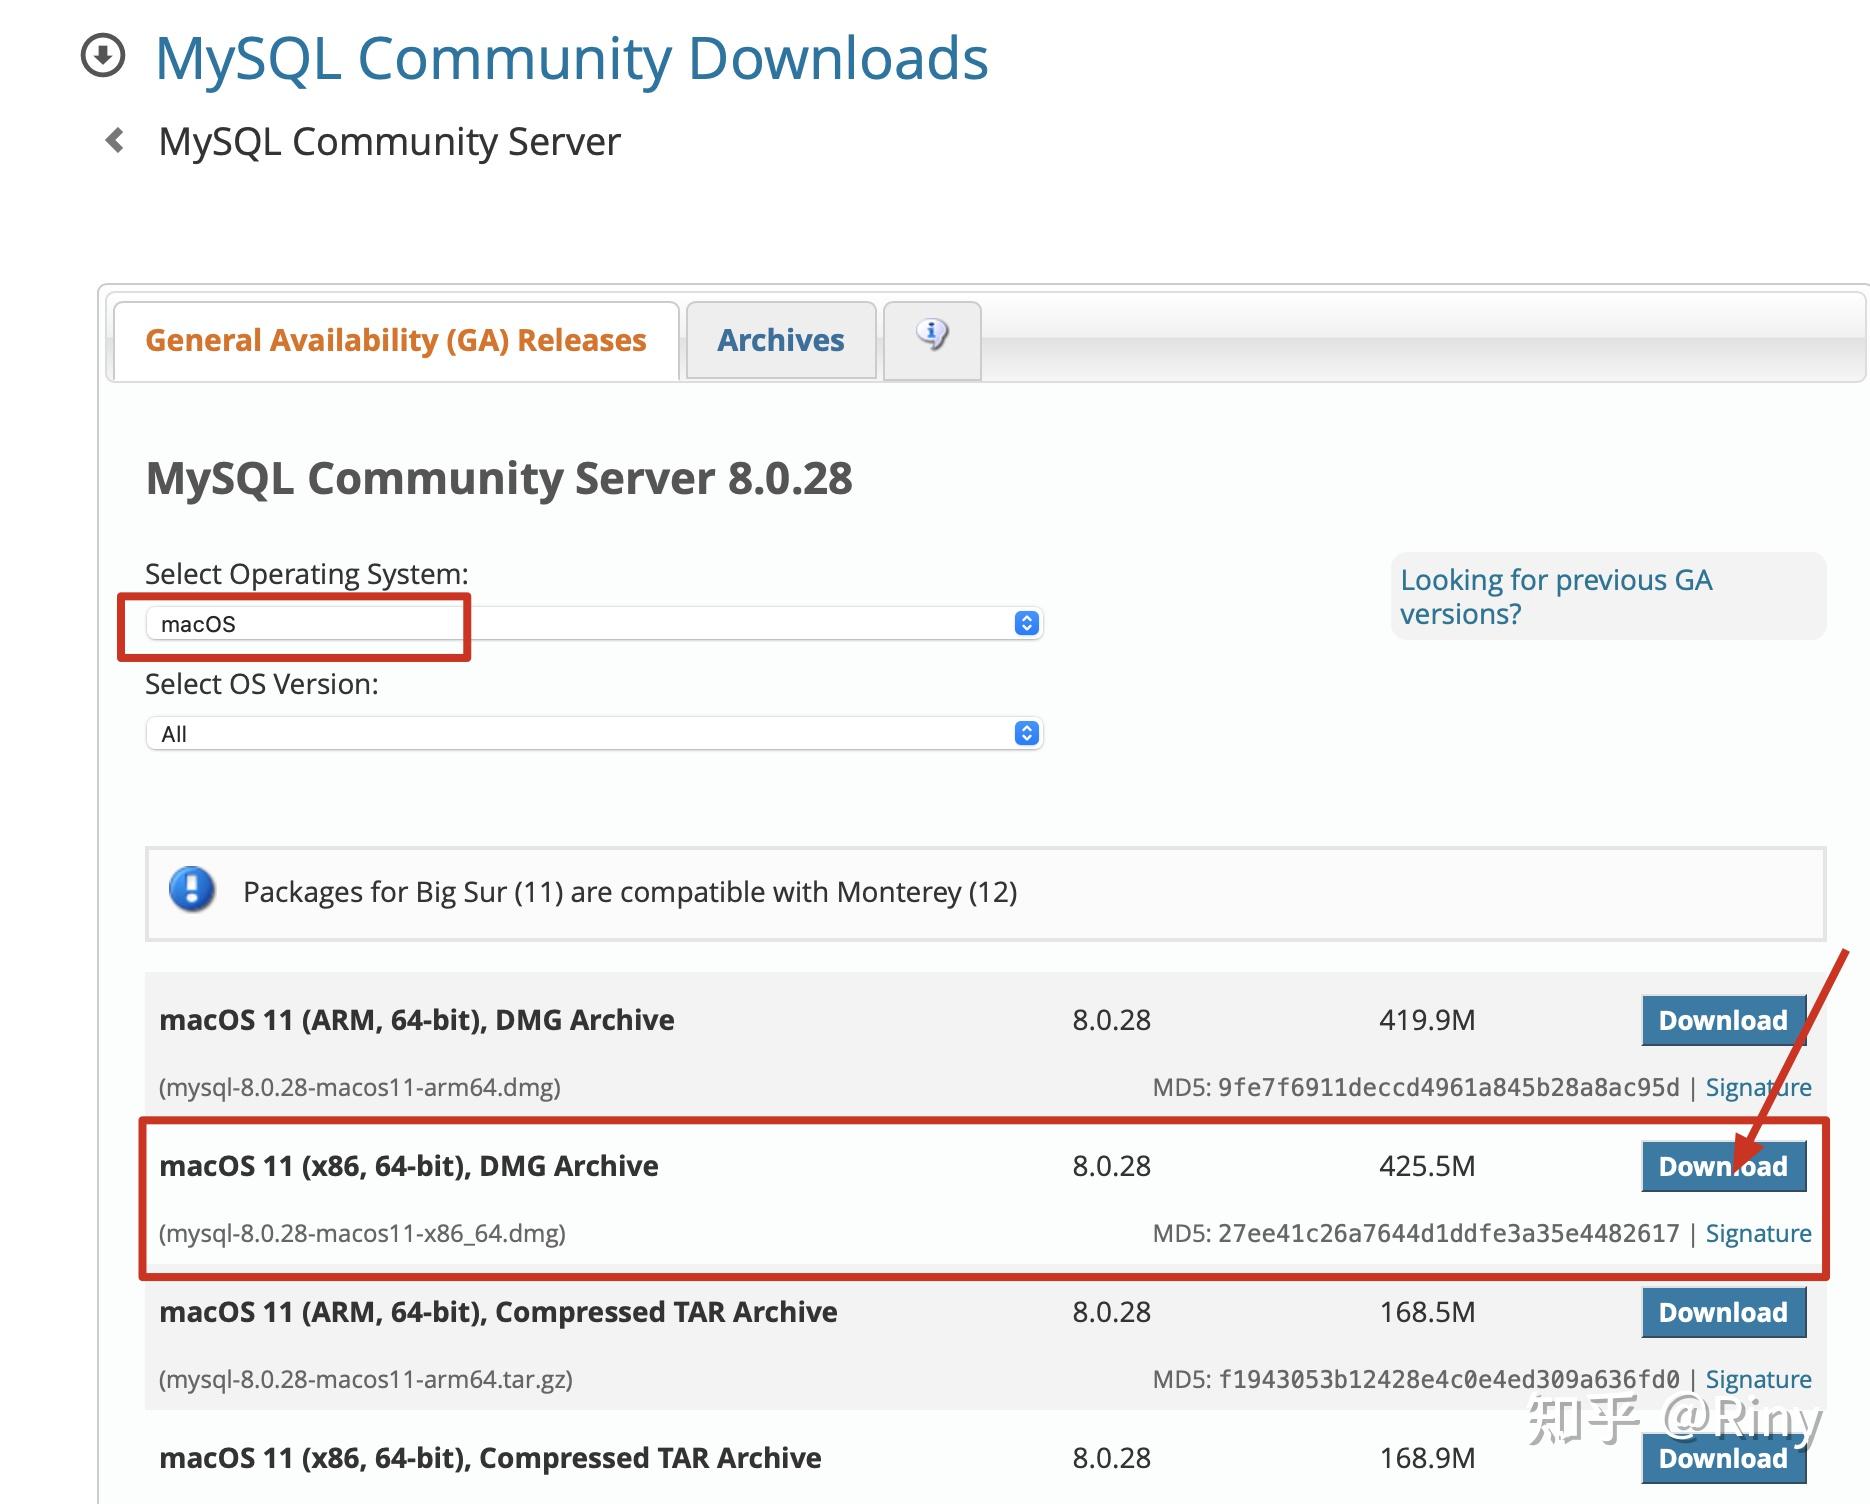Click the MySQL Community Downloads heading link
Image resolution: width=1870 pixels, height=1504 pixels.
(571, 58)
